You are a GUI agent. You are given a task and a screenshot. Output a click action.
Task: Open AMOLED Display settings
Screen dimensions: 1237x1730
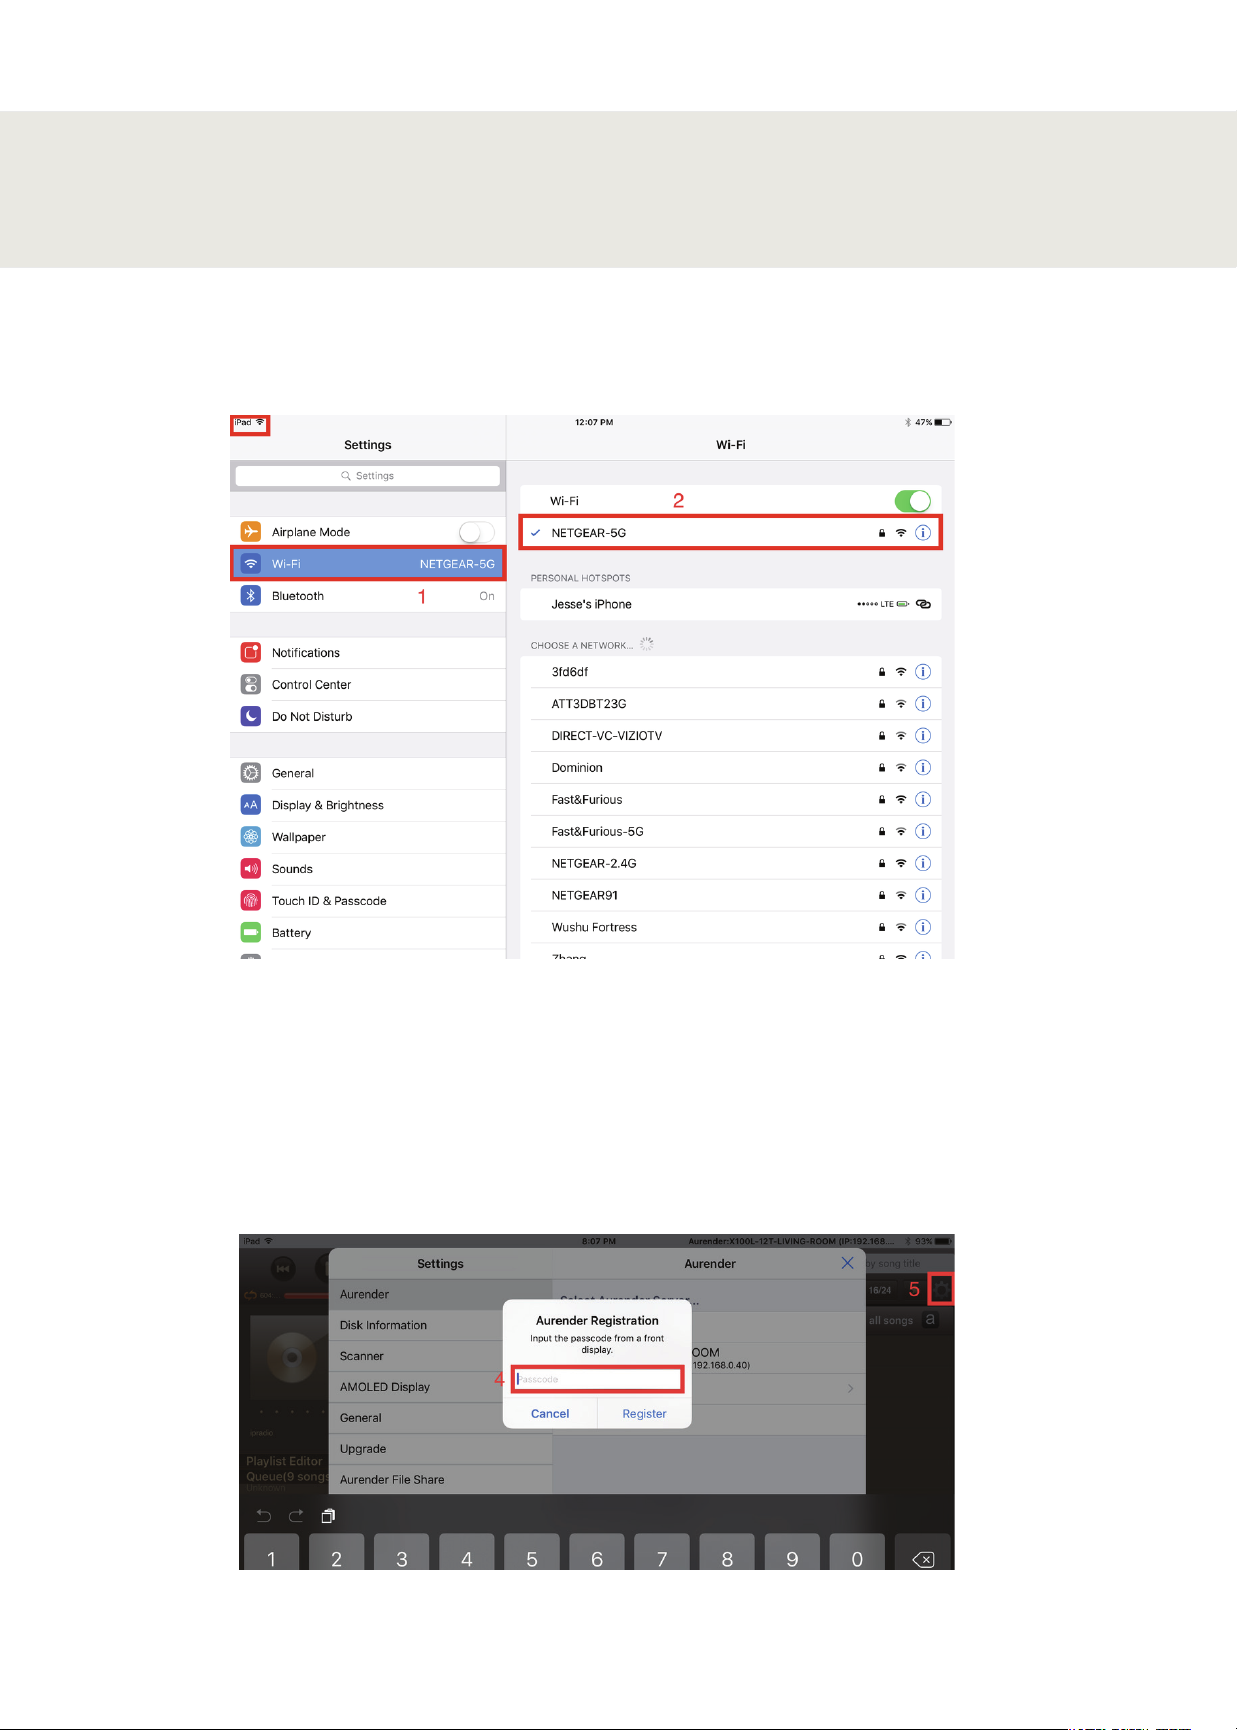click(440, 1387)
